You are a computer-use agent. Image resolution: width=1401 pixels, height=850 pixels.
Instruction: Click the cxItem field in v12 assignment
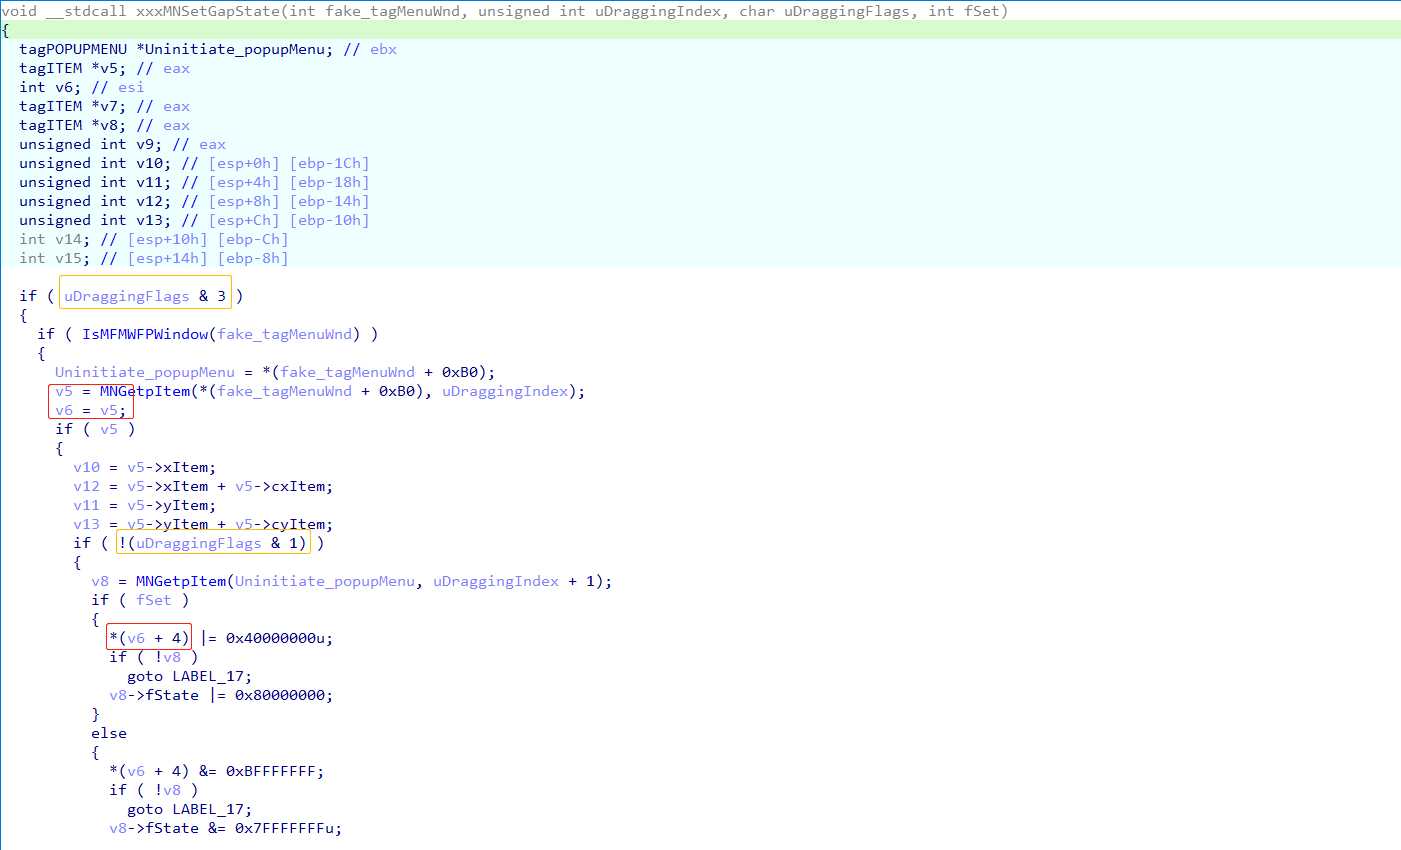pyautogui.click(x=298, y=486)
